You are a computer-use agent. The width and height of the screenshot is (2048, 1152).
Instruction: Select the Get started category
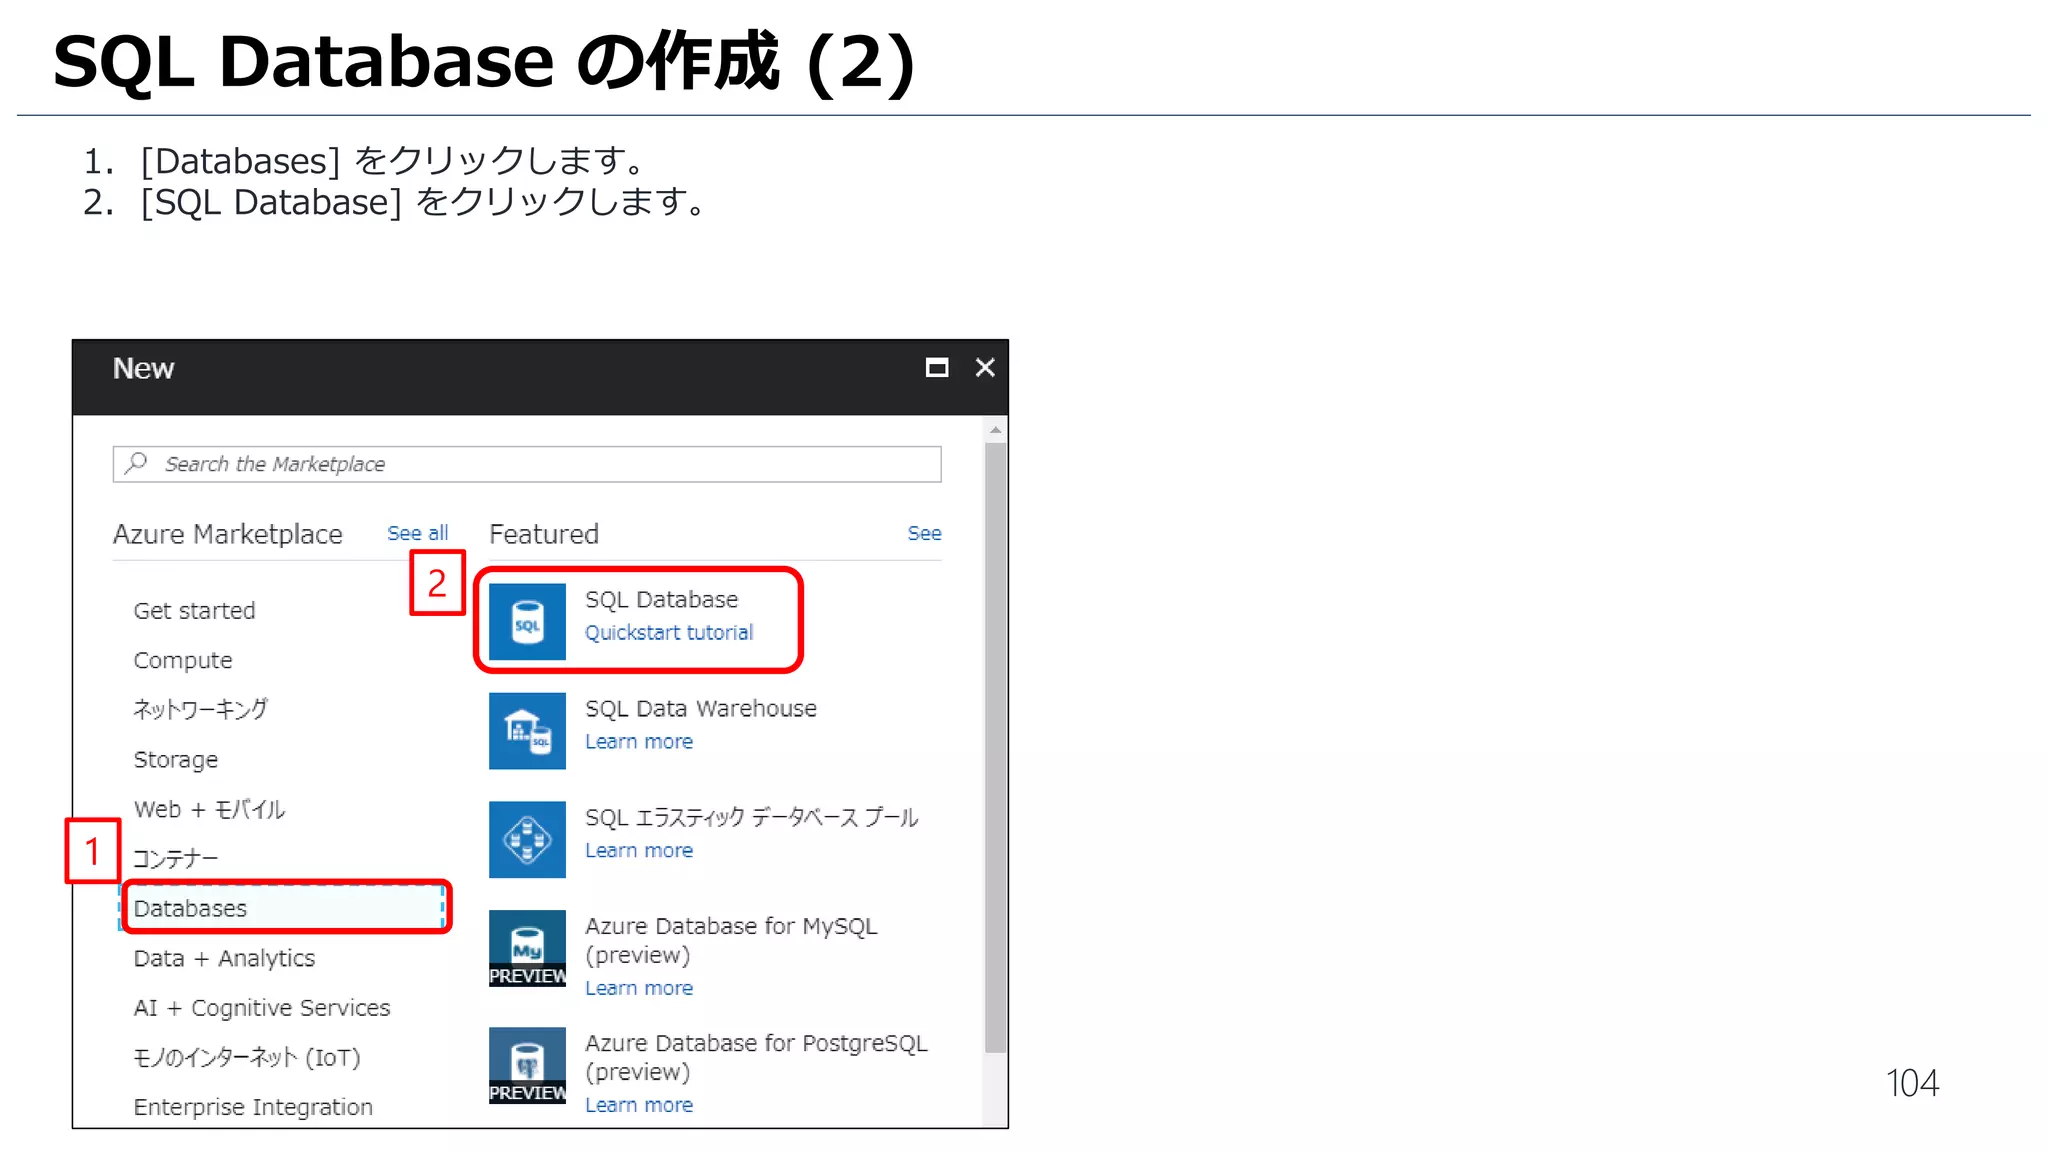click(194, 610)
